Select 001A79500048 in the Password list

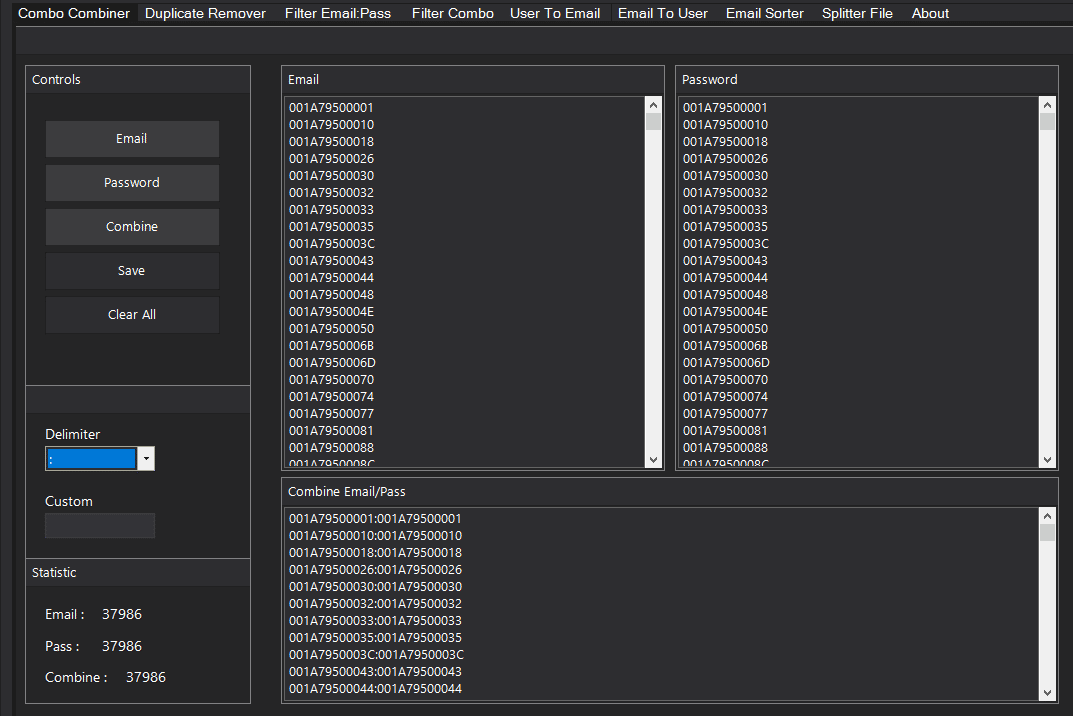click(725, 294)
